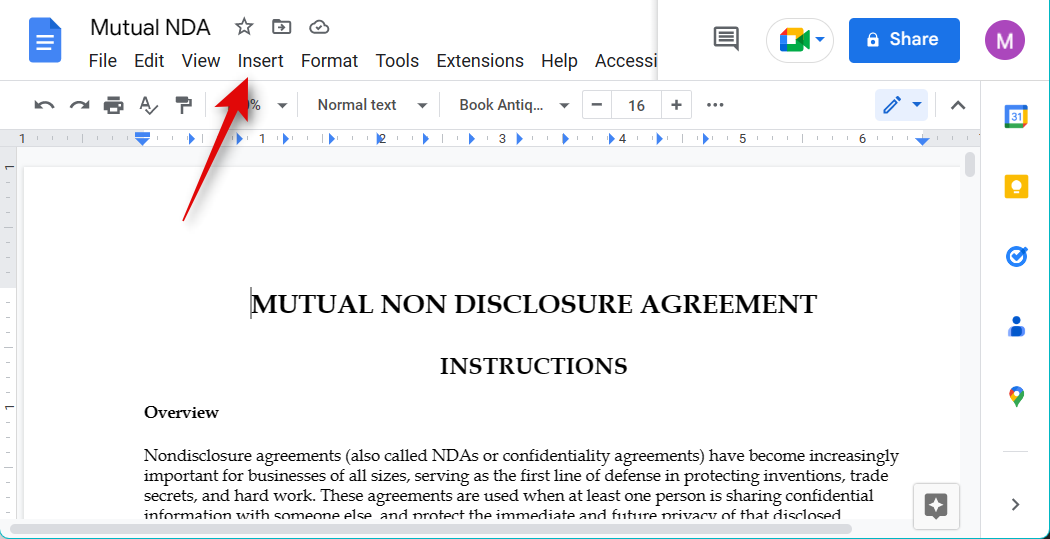Click the blue Share button
This screenshot has height=539, width=1050.
pyautogui.click(x=903, y=40)
